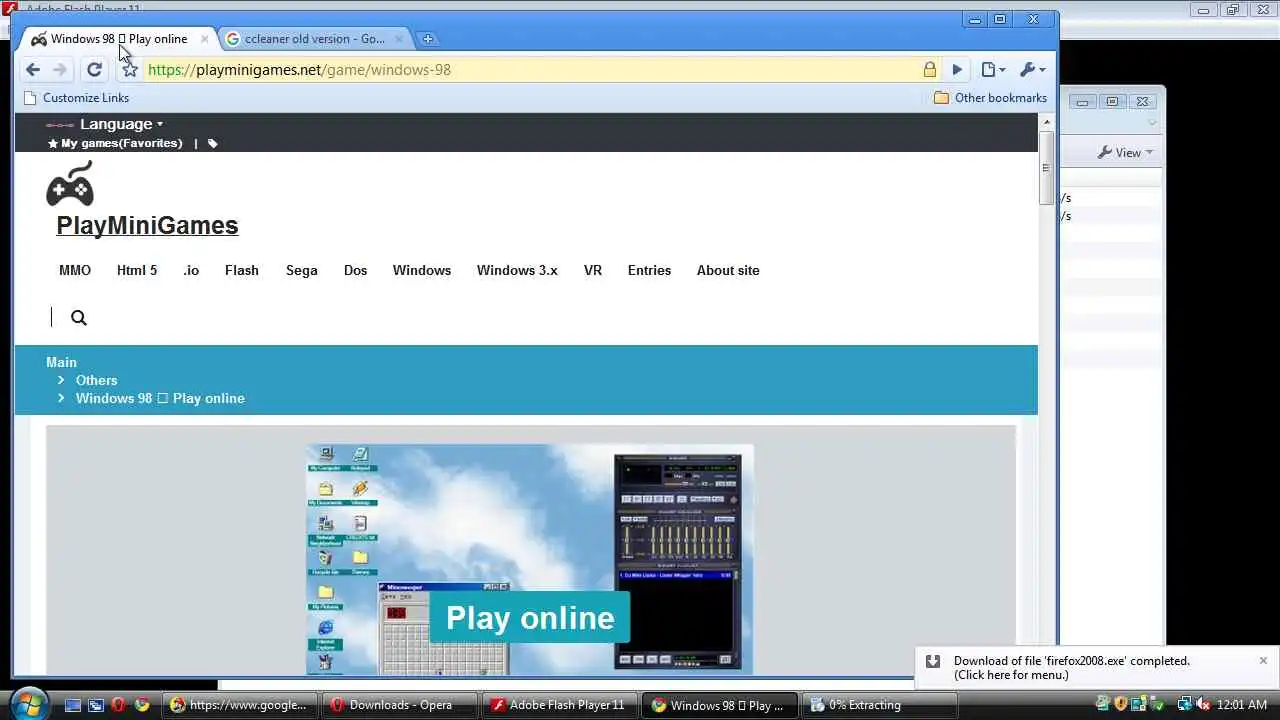Click the muted volume tray icon
The height and width of the screenshot is (720, 1280).
click(1203, 705)
